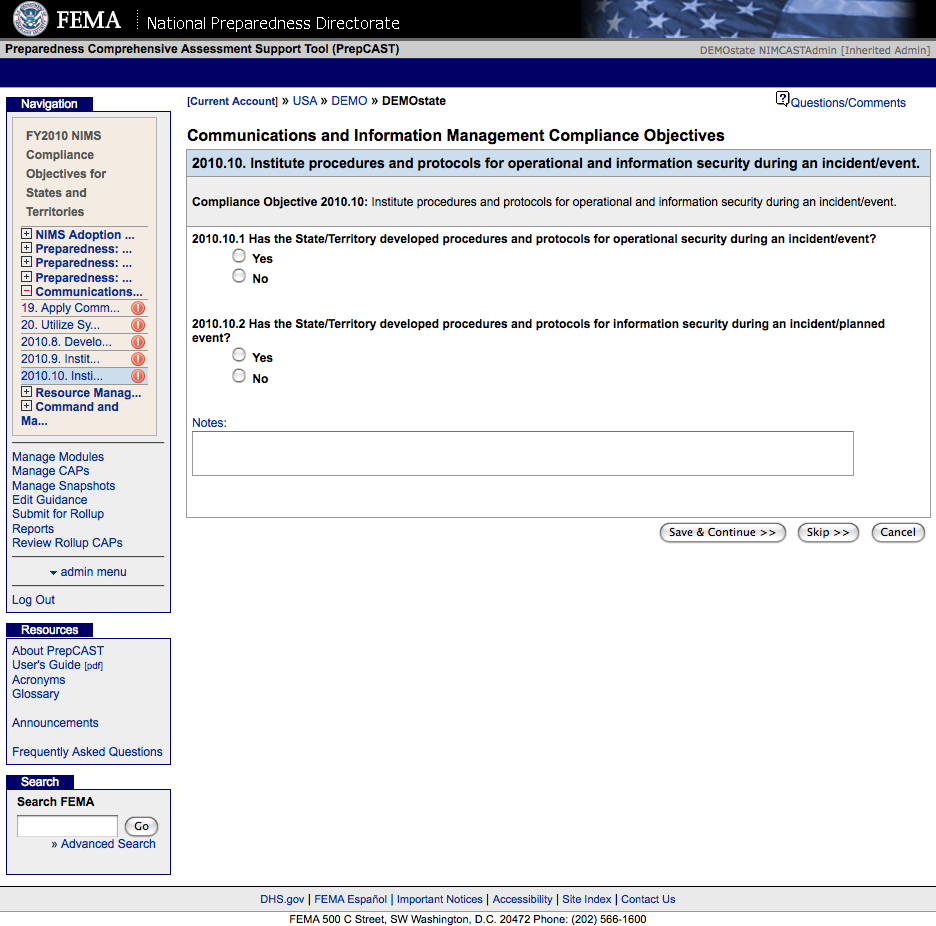Click Site Index footer link
Viewport: 936px width, 926px height.
click(x=587, y=899)
